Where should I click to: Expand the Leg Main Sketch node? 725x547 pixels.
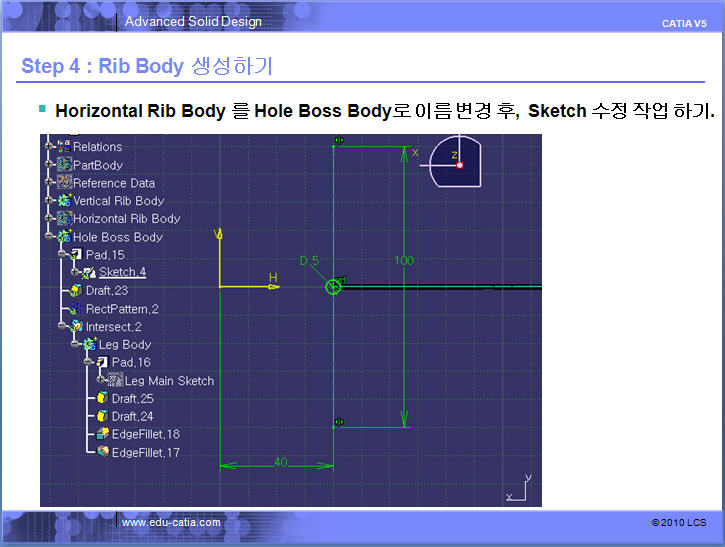(100, 381)
